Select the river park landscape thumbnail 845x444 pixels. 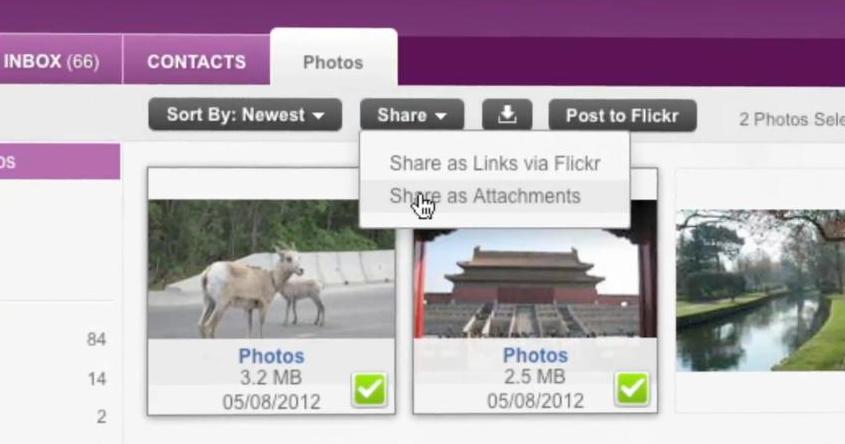[760, 290]
